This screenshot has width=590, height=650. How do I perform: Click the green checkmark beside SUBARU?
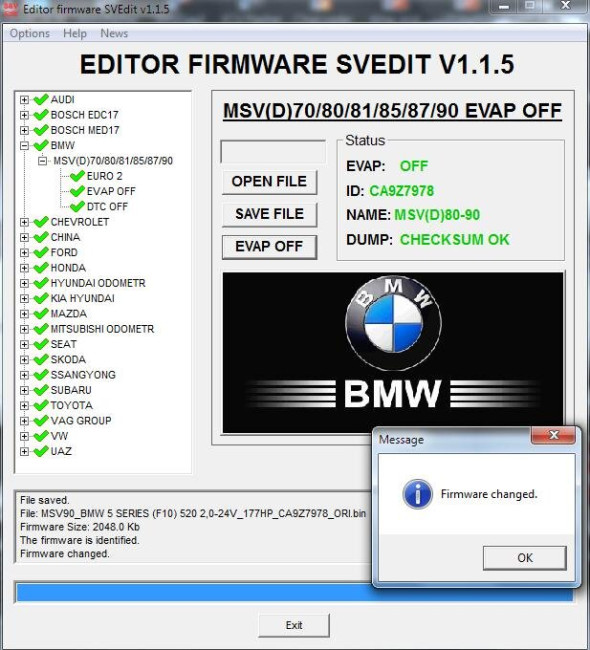41,390
